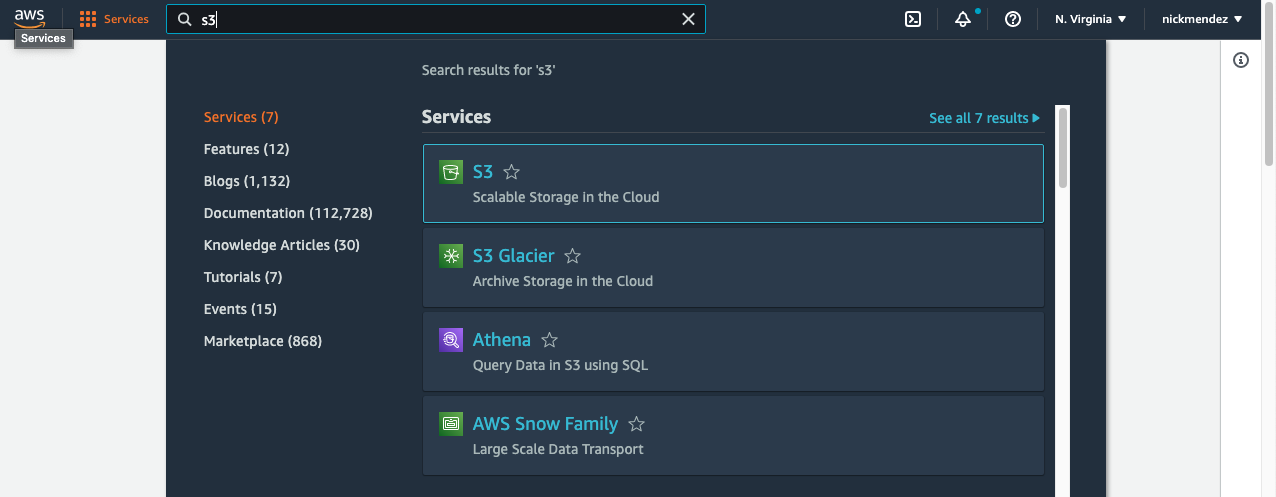Click the S3 bucket service icon
The image size is (1276, 497).
(451, 172)
